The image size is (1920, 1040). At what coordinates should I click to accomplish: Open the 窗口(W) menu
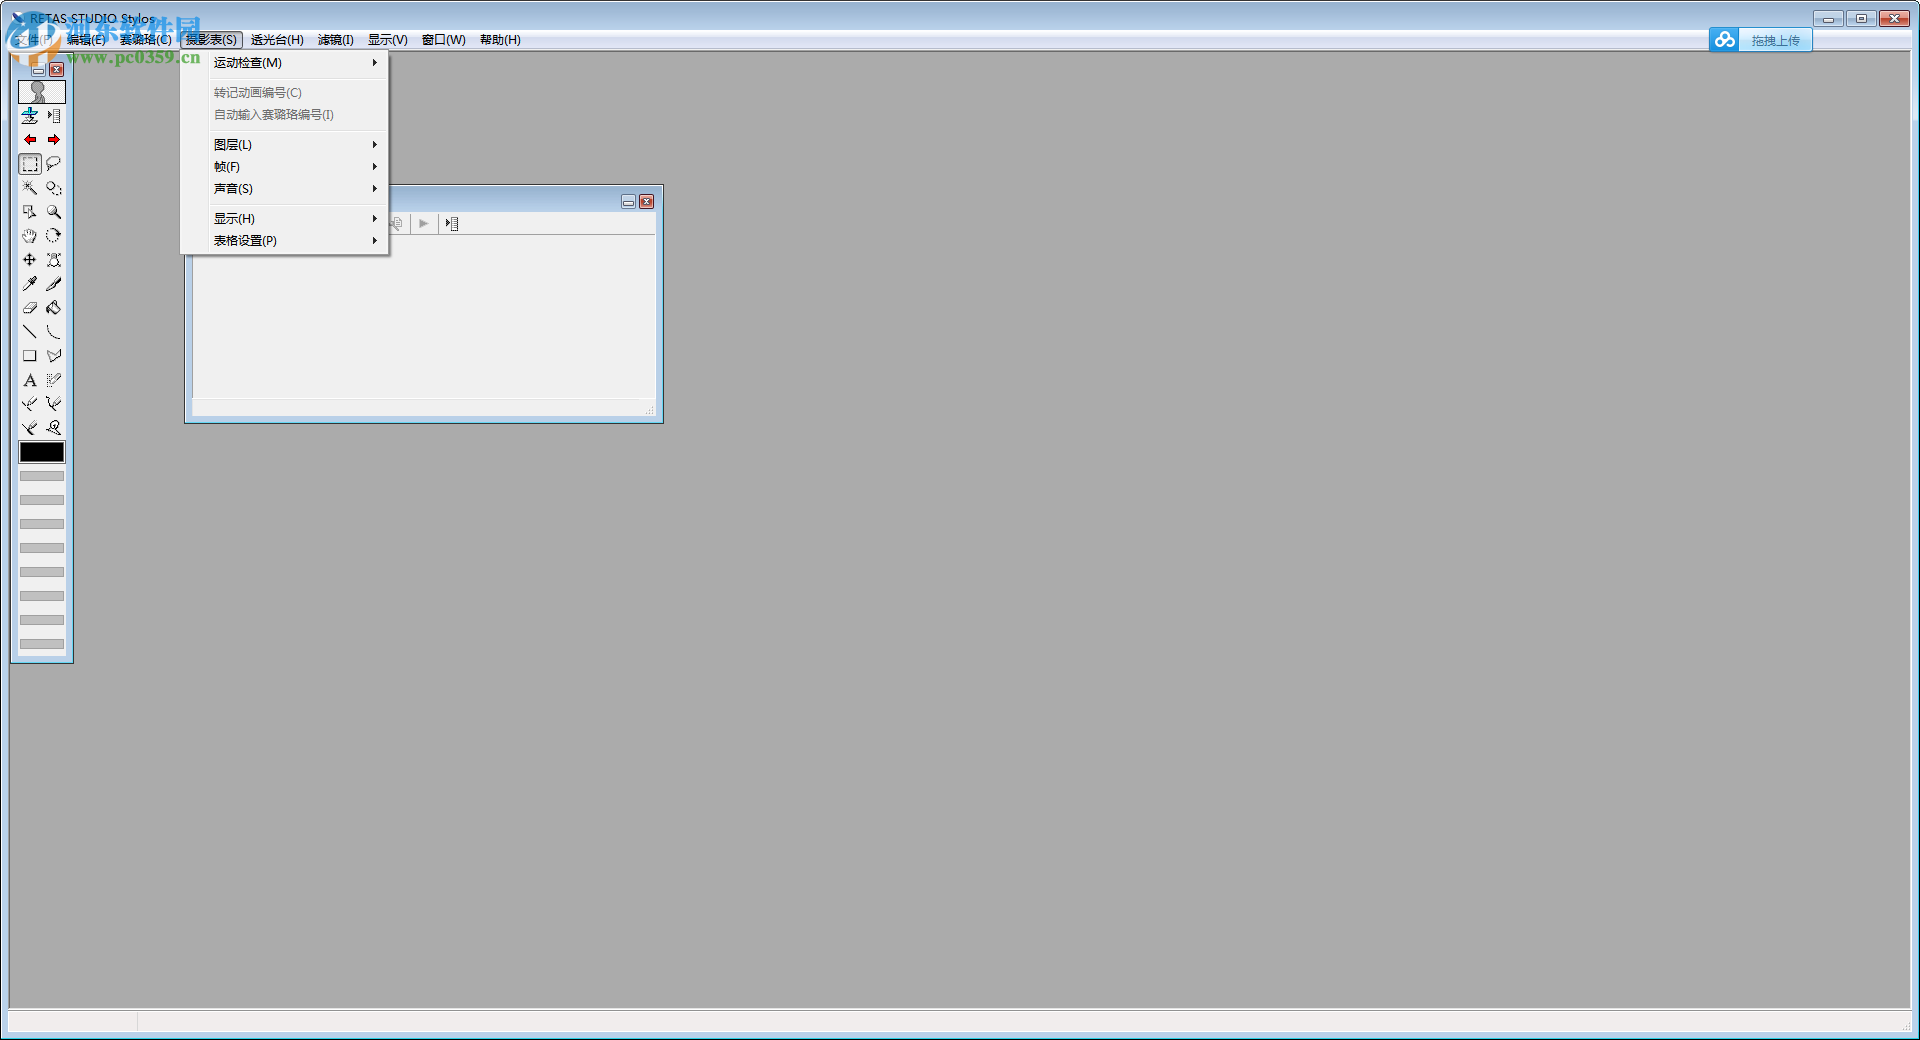click(444, 40)
